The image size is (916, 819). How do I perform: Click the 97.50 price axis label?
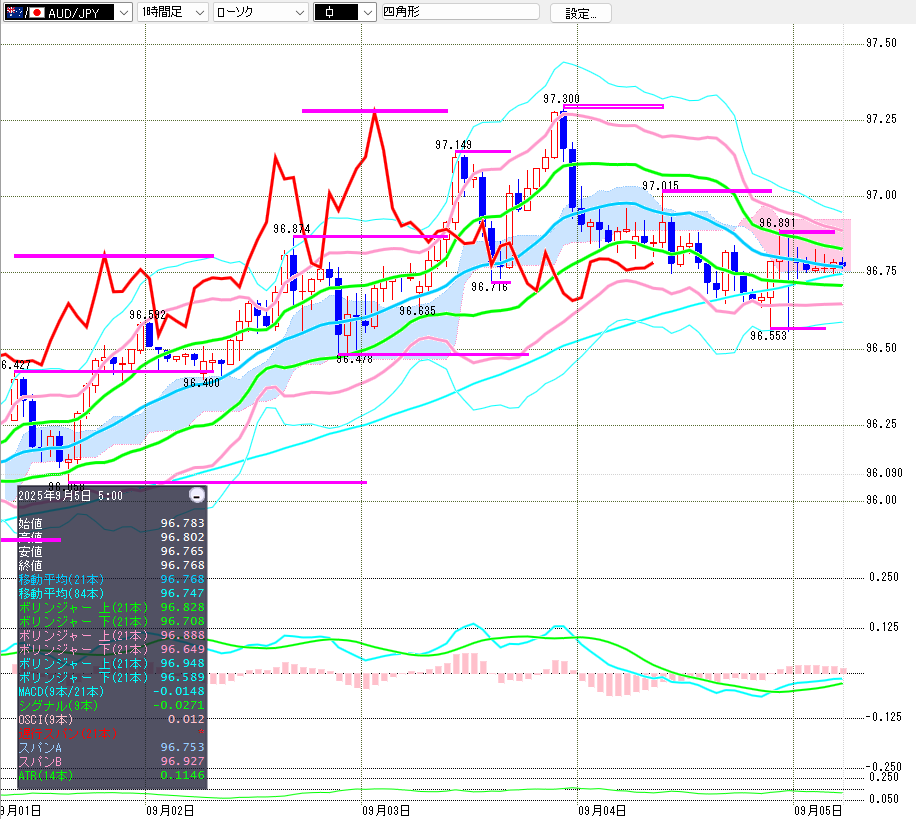pyautogui.click(x=881, y=43)
